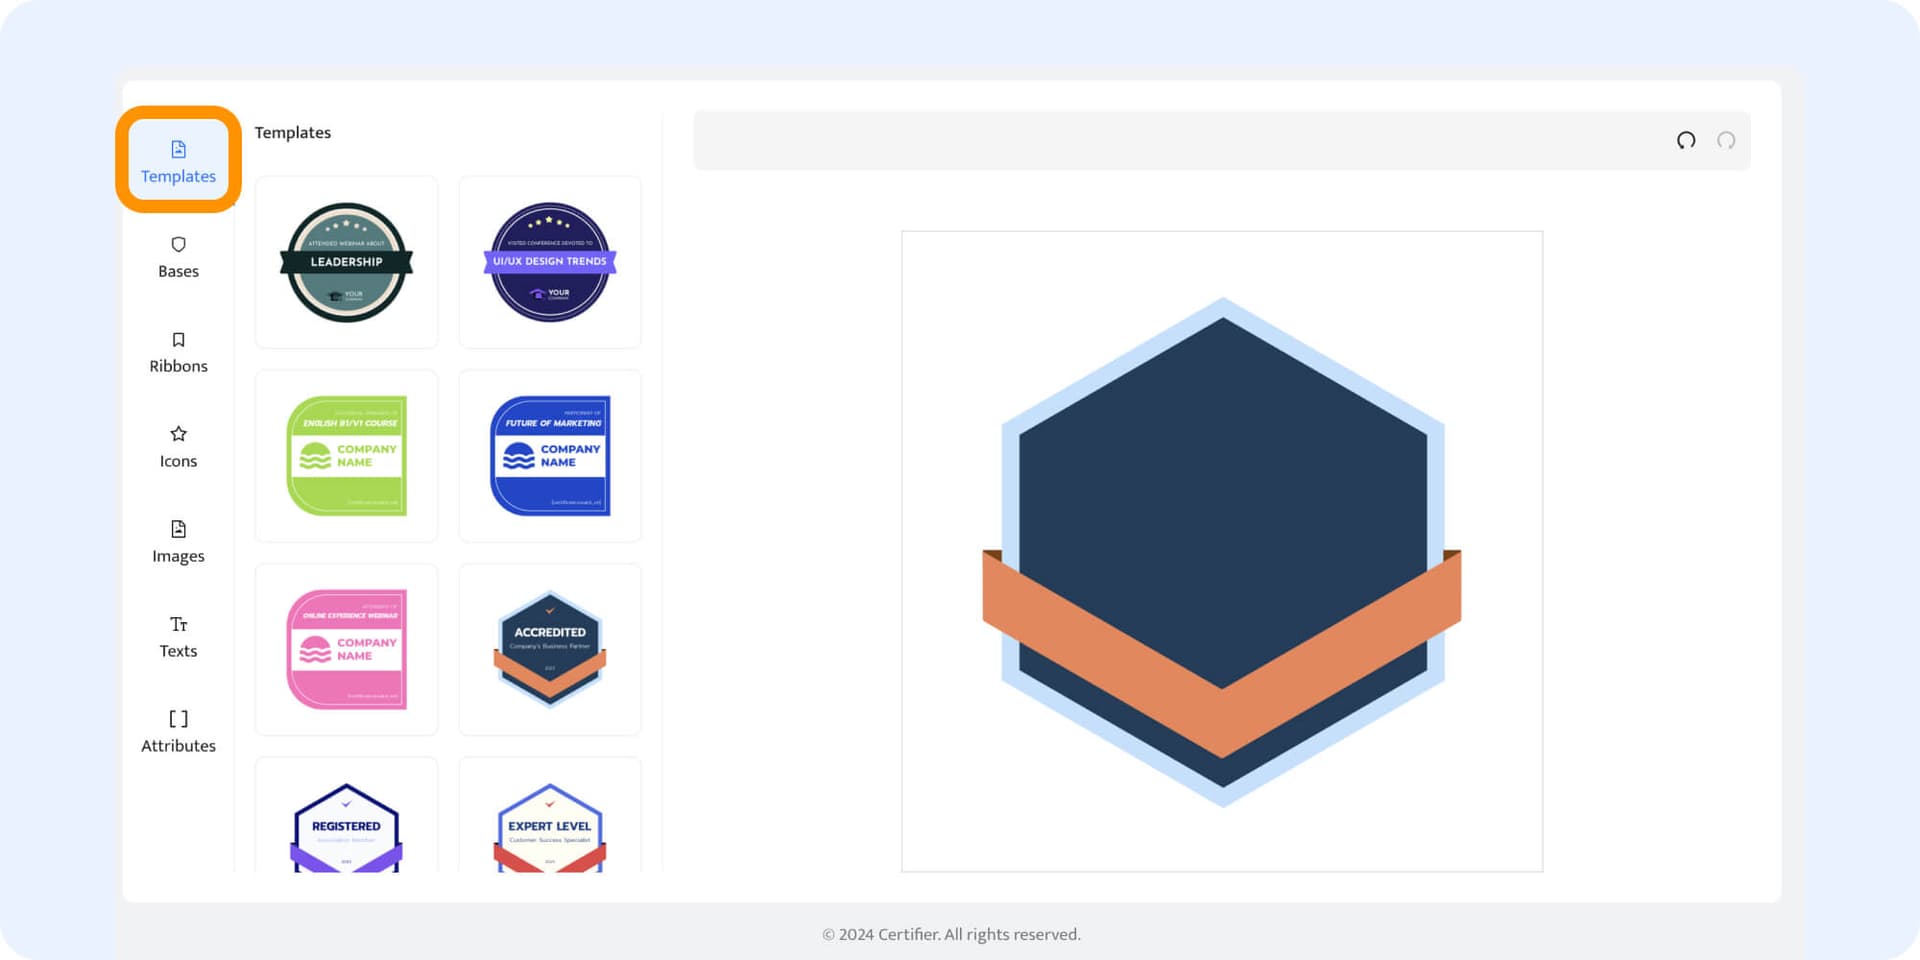The width and height of the screenshot is (1920, 960).
Task: Open the Ribbons panel
Action: point(178,352)
